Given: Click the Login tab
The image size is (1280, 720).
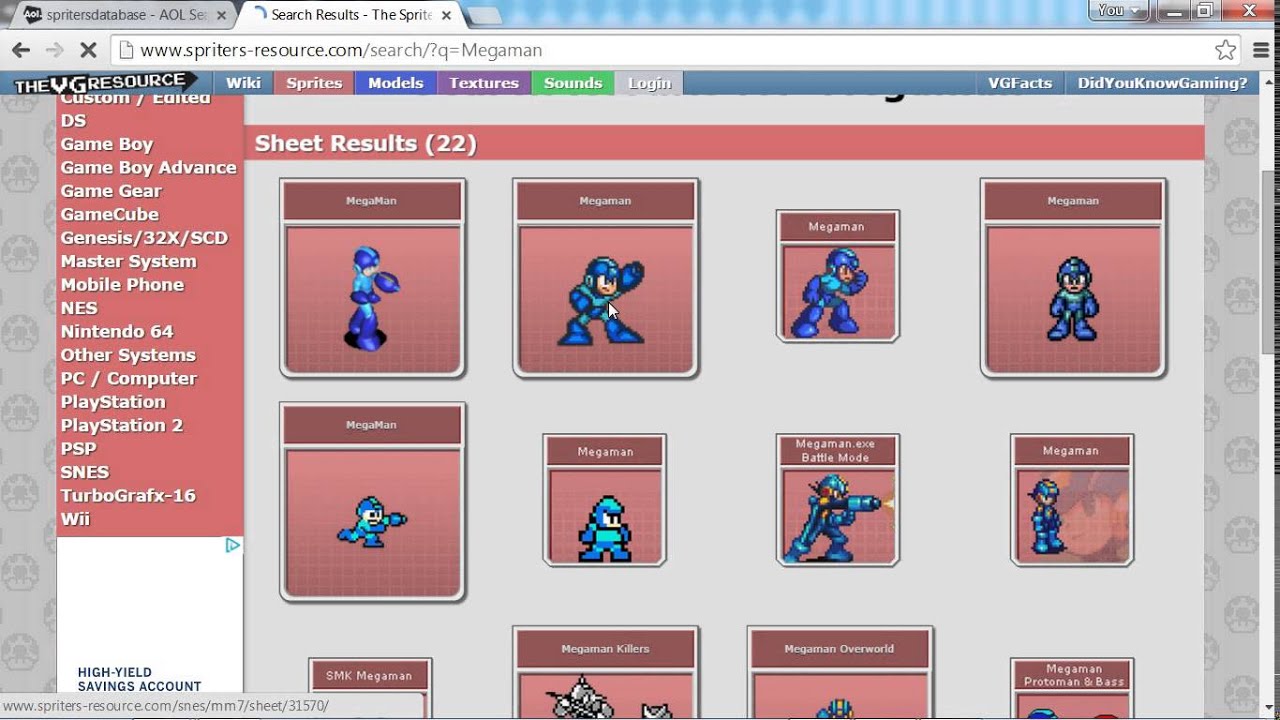Looking at the screenshot, I should click(x=649, y=83).
